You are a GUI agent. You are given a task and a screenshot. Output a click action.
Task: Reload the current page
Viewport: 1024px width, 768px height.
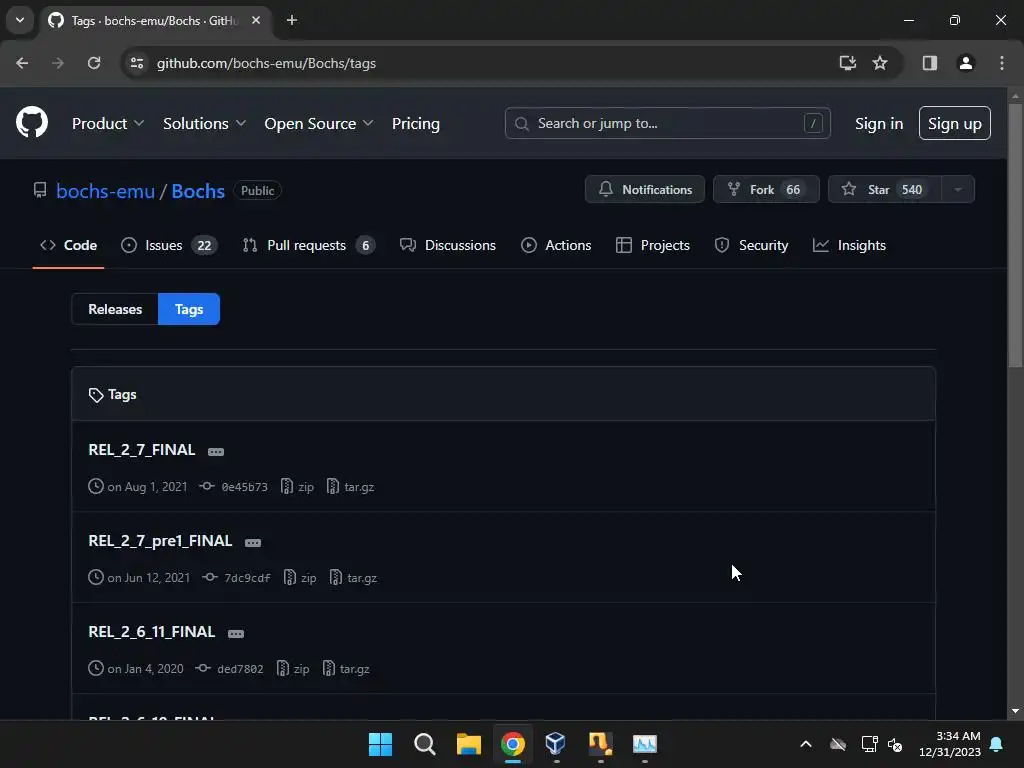94,63
